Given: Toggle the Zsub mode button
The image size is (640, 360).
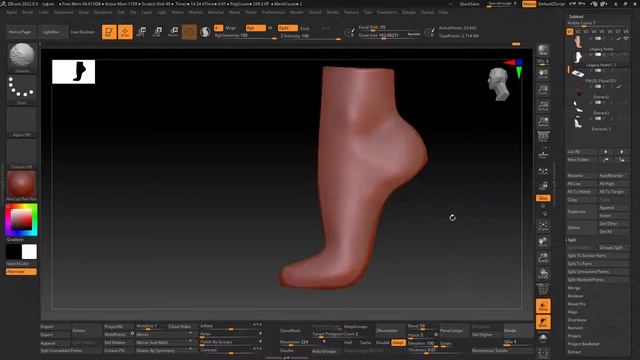Looking at the screenshot, I should [x=304, y=28].
